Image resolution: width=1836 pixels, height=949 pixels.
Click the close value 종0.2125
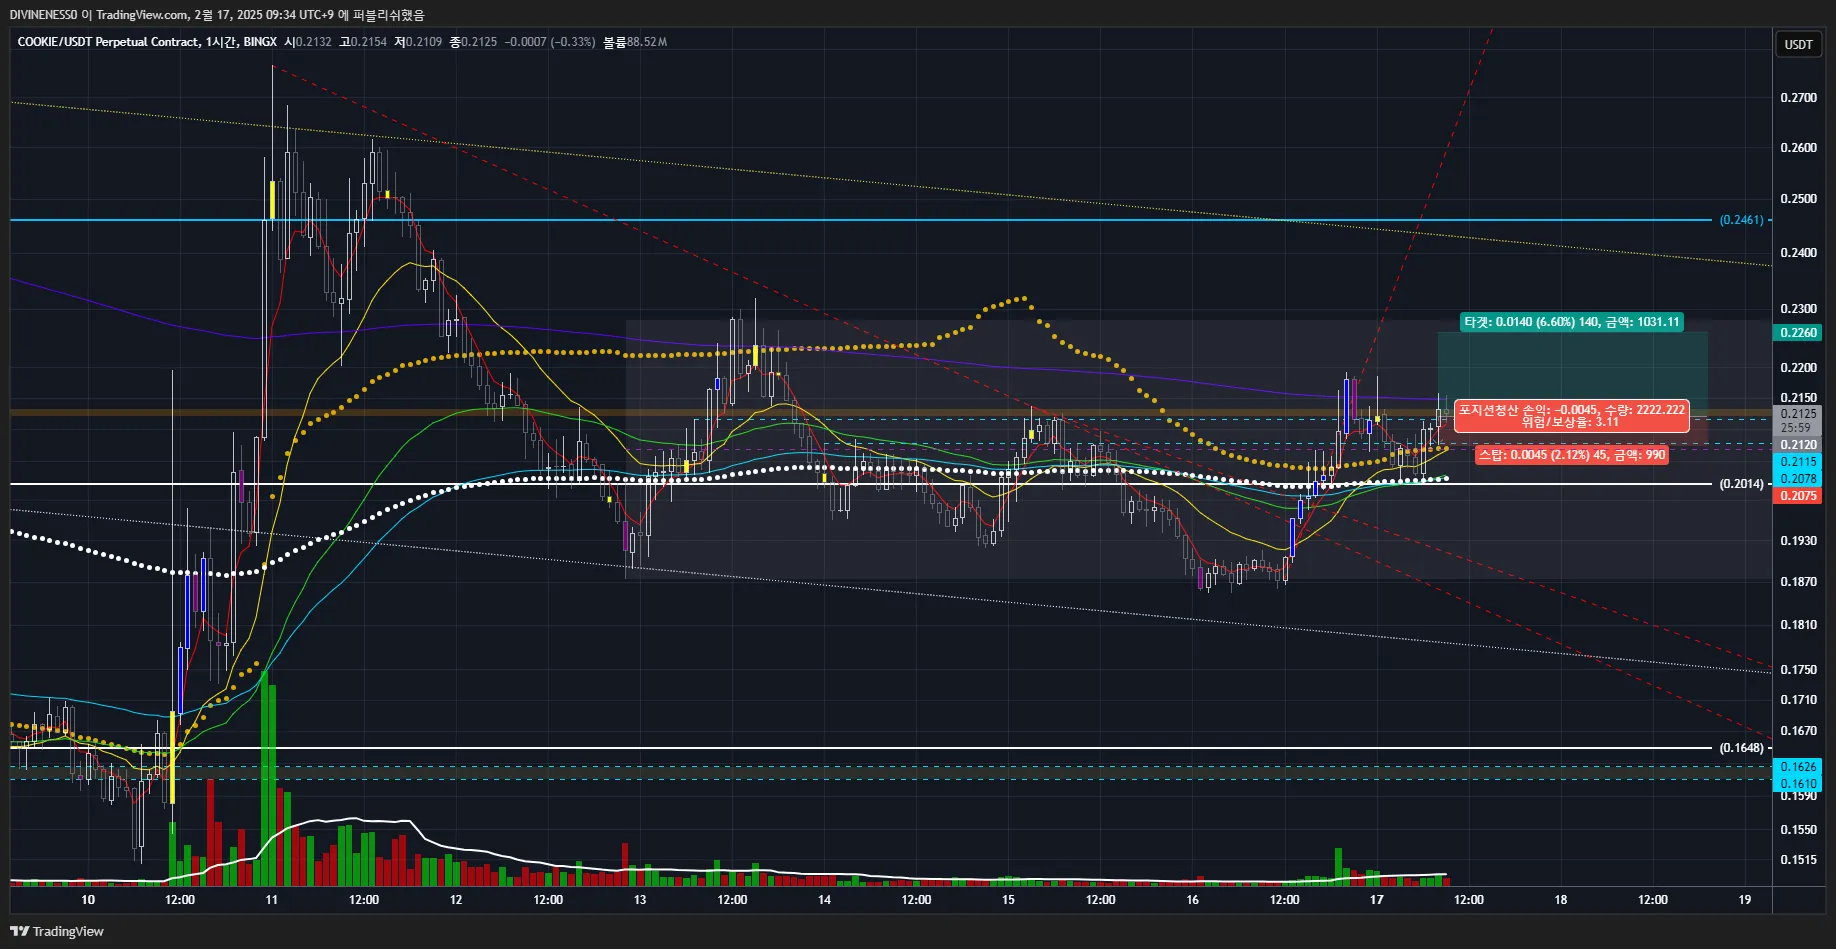point(473,42)
